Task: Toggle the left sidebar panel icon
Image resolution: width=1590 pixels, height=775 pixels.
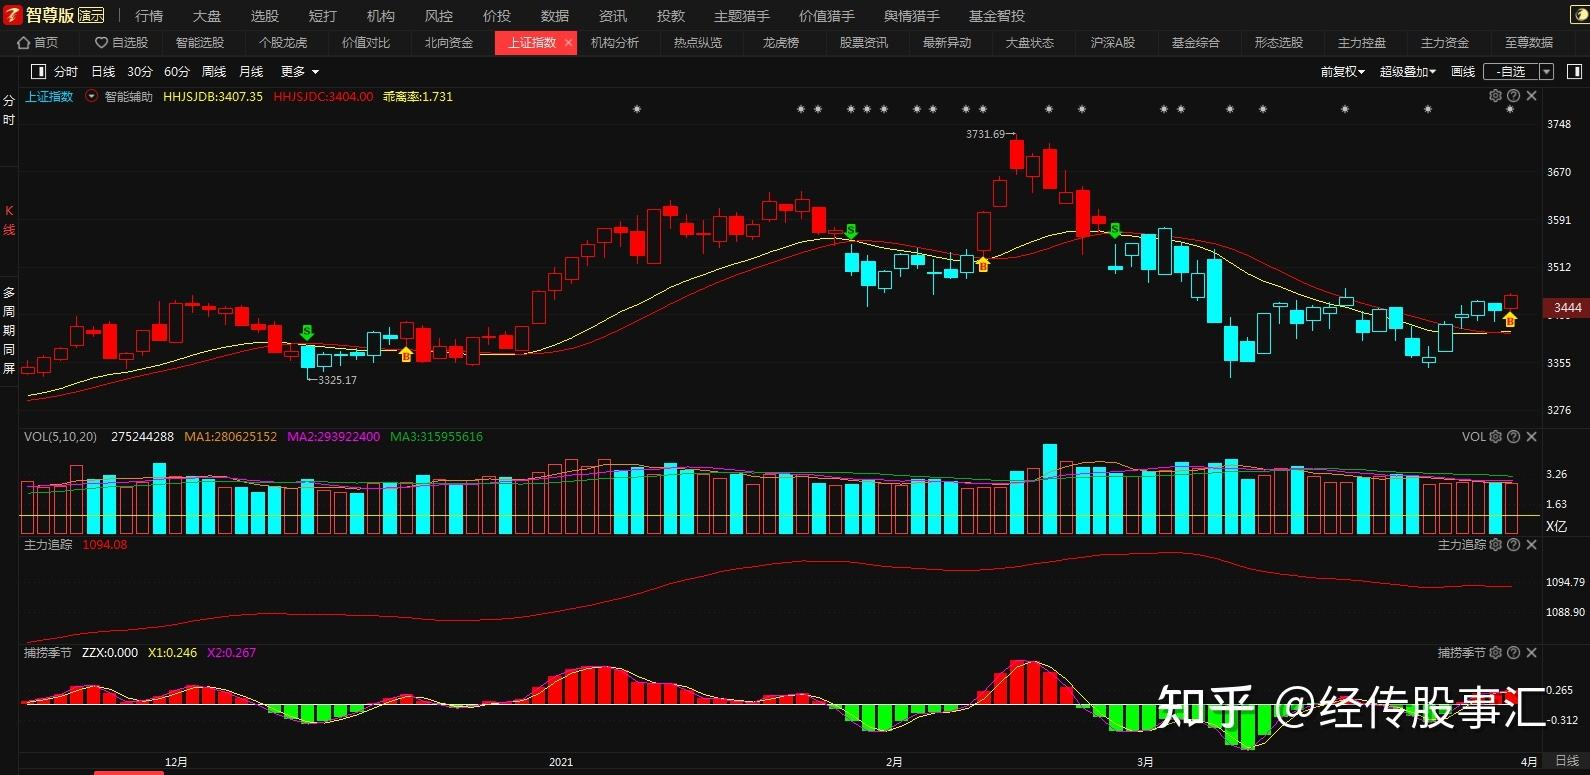Action: pyautogui.click(x=38, y=72)
